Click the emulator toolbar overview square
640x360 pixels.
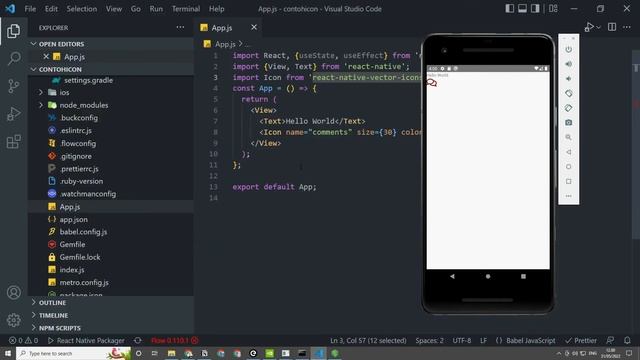click(569, 181)
